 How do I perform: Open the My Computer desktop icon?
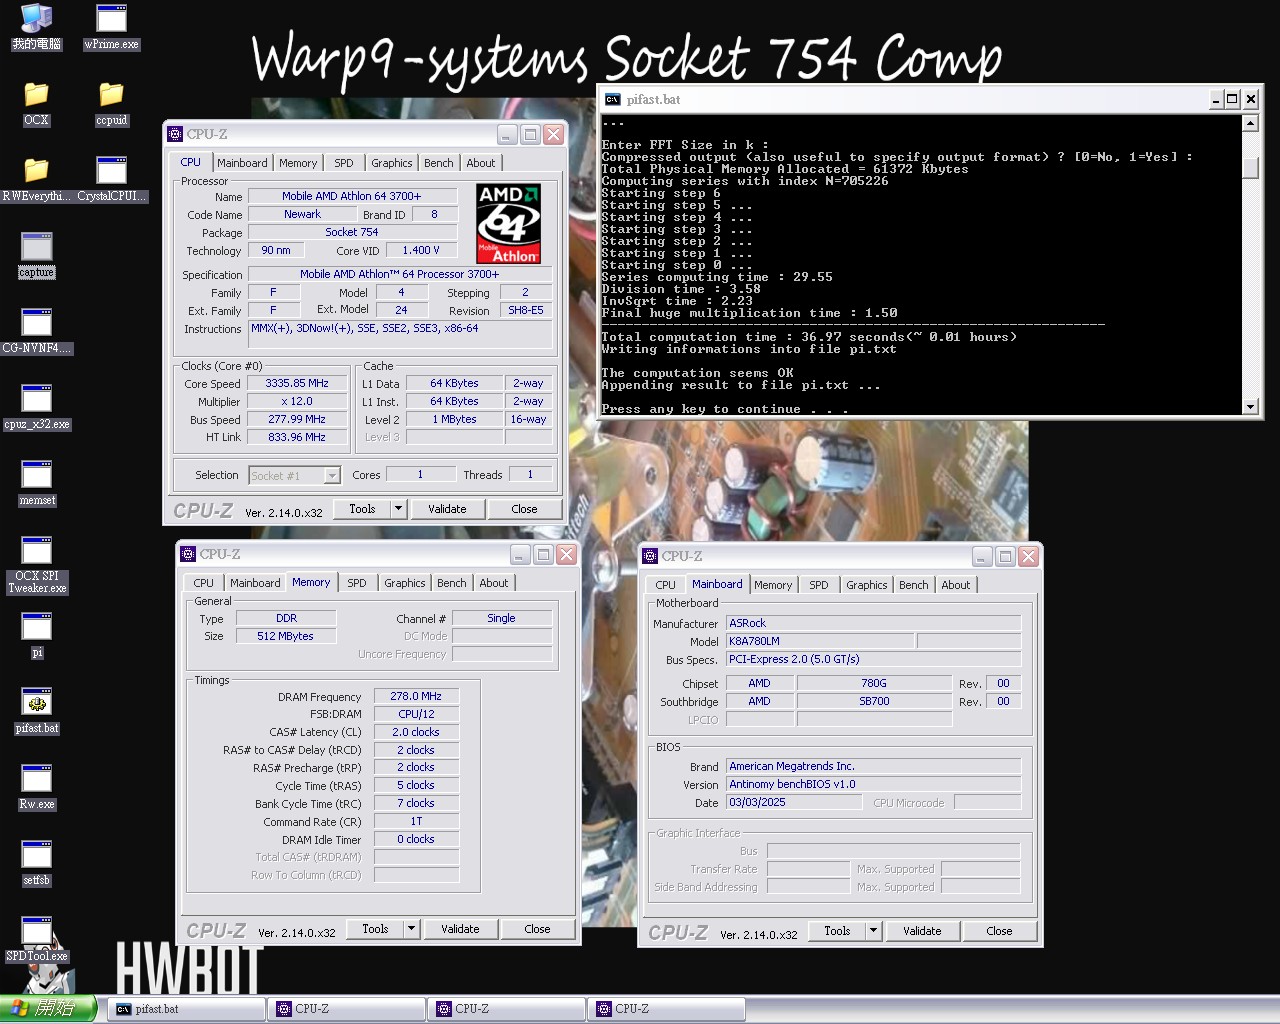[36, 26]
